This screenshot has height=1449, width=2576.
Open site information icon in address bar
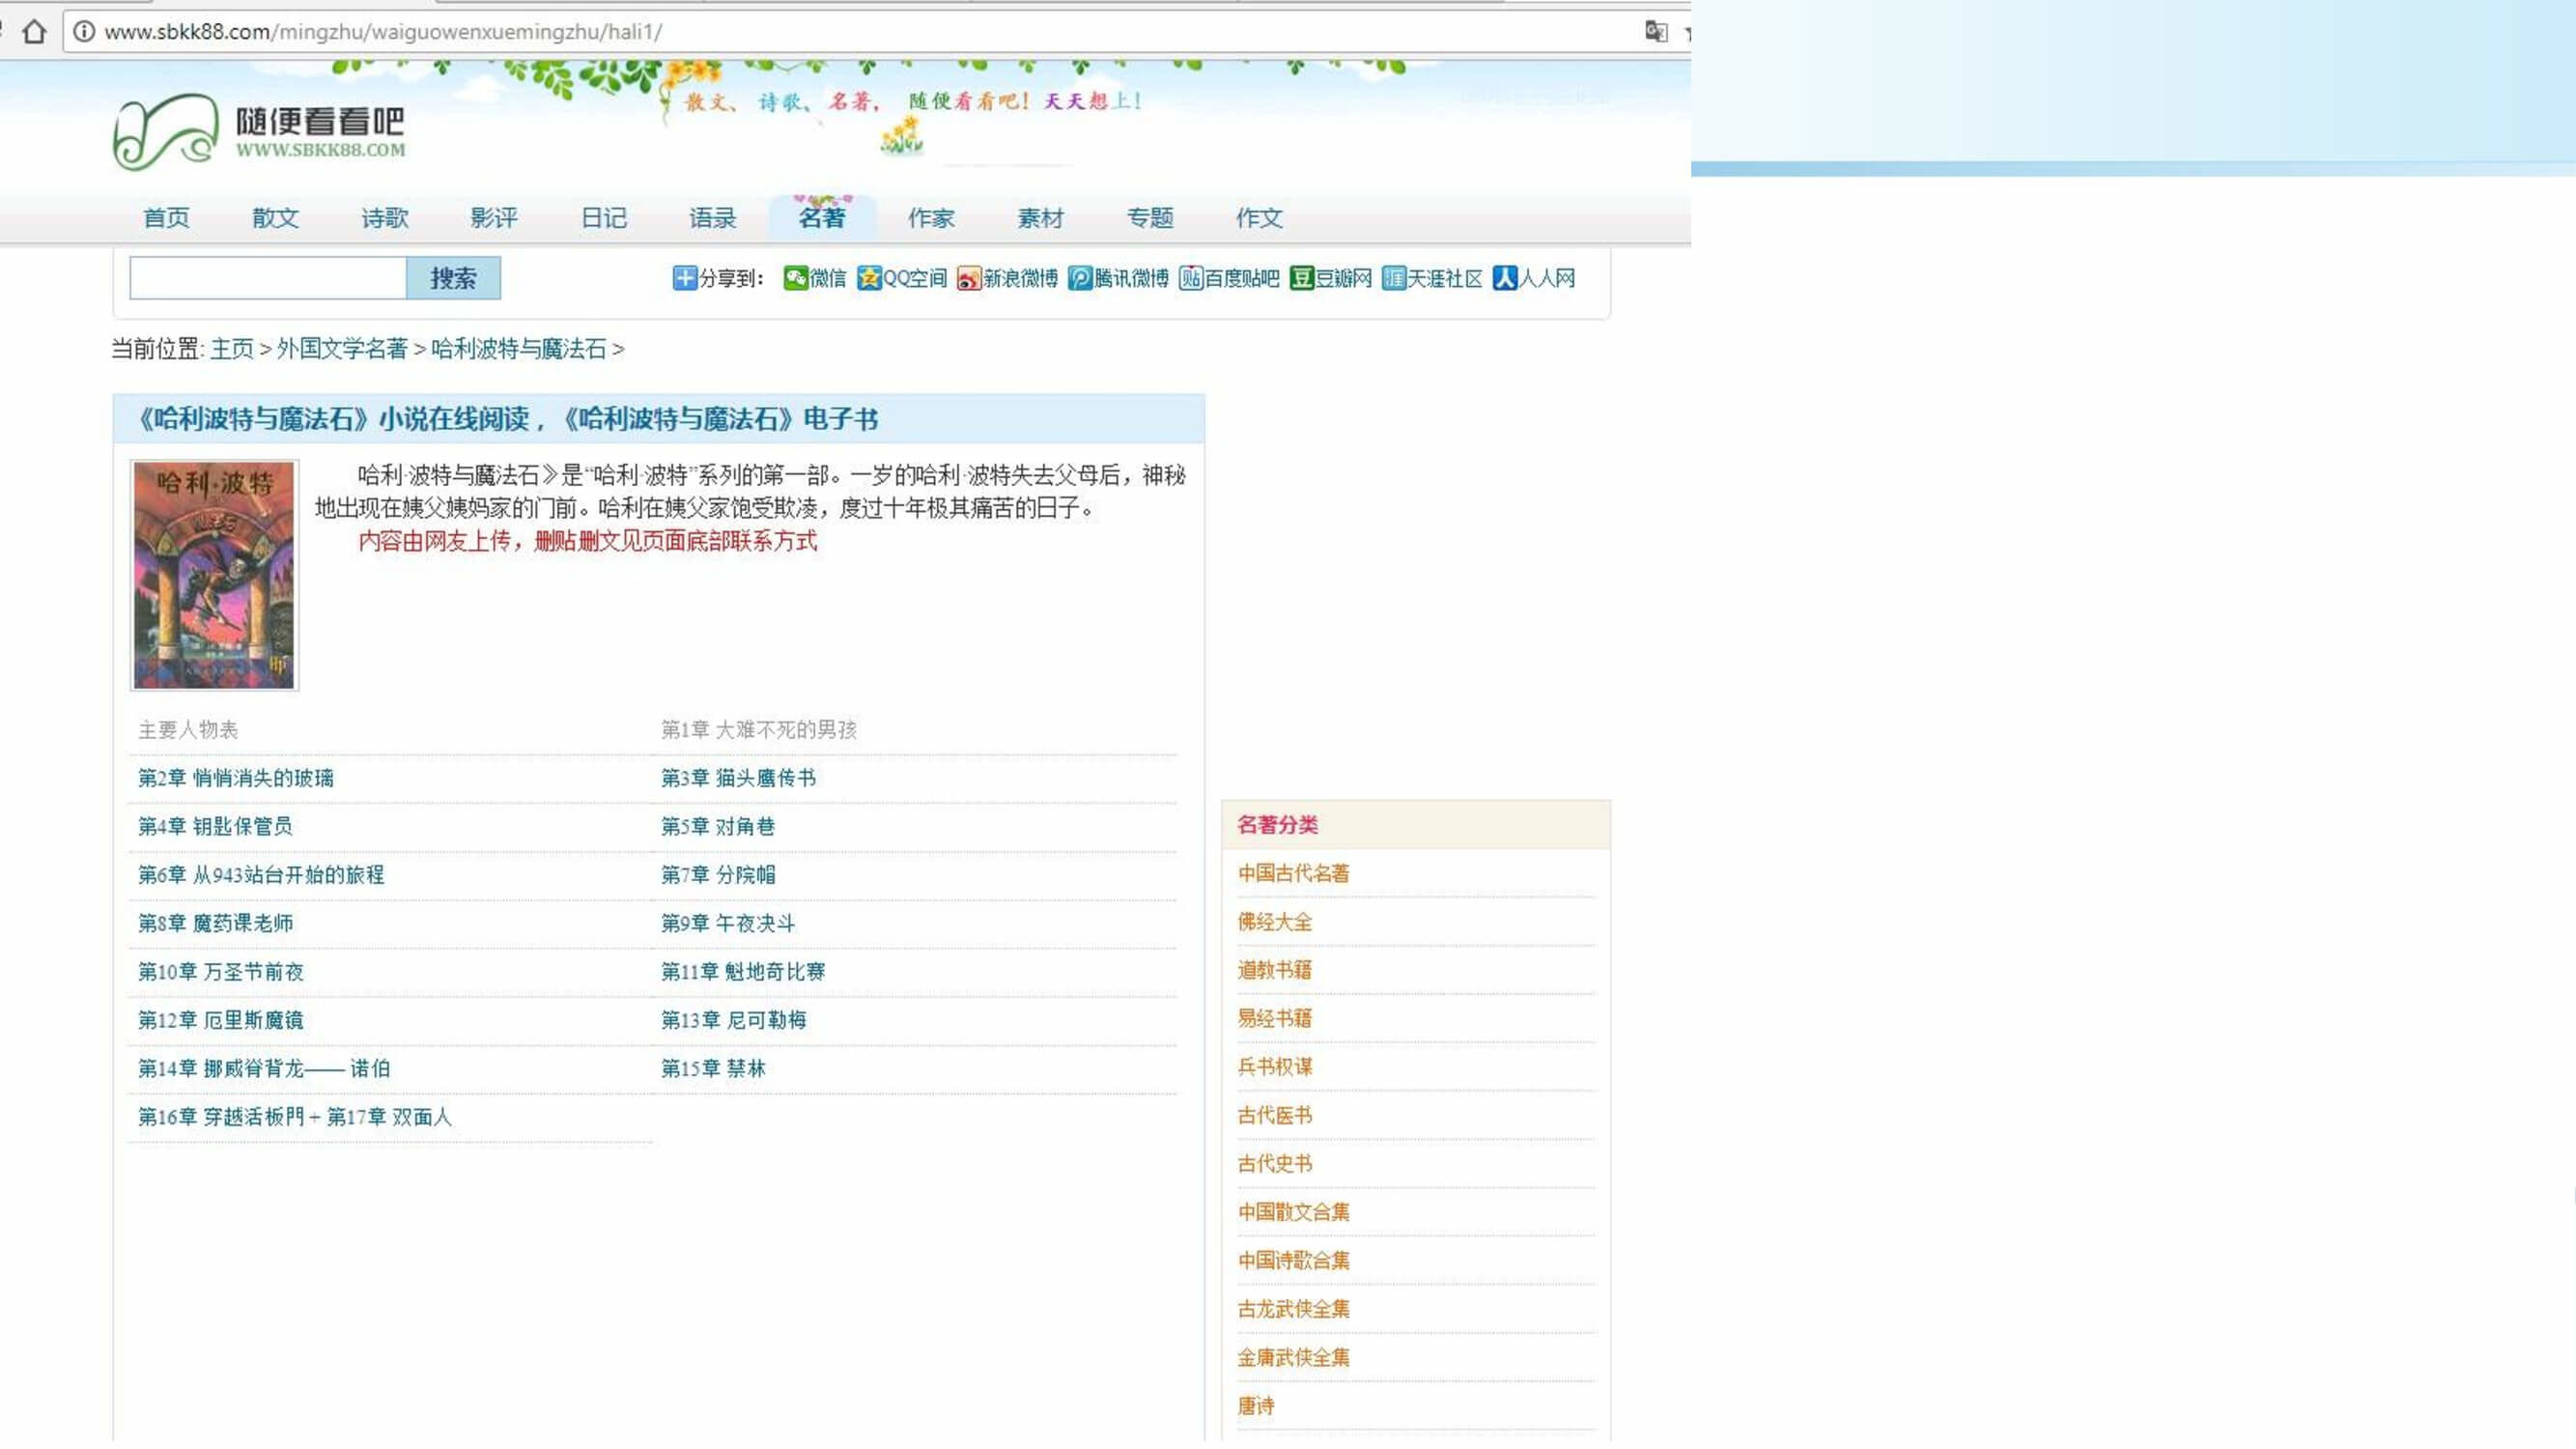point(85,32)
